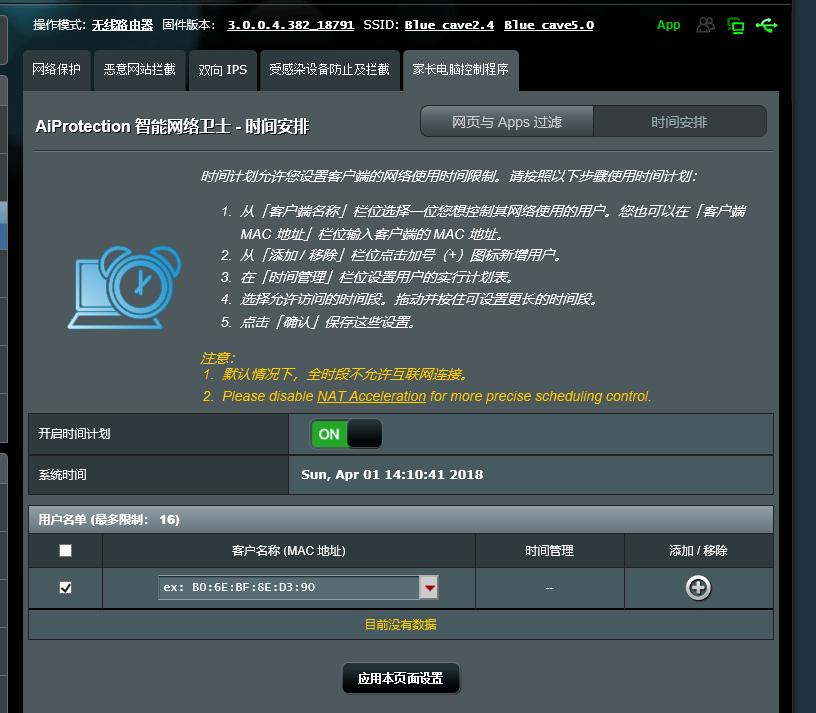816x713 pixels.
Task: Click the network clients monitor icon
Action: pyautogui.click(x=735, y=26)
